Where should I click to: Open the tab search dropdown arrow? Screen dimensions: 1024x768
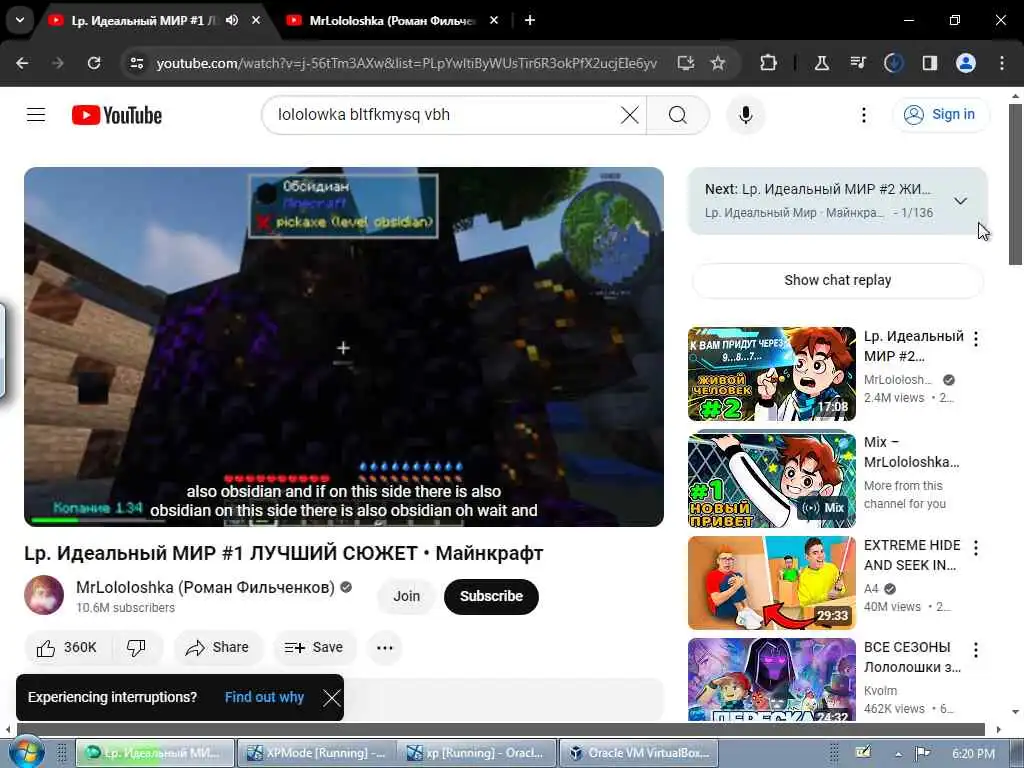pyautogui.click(x=20, y=20)
